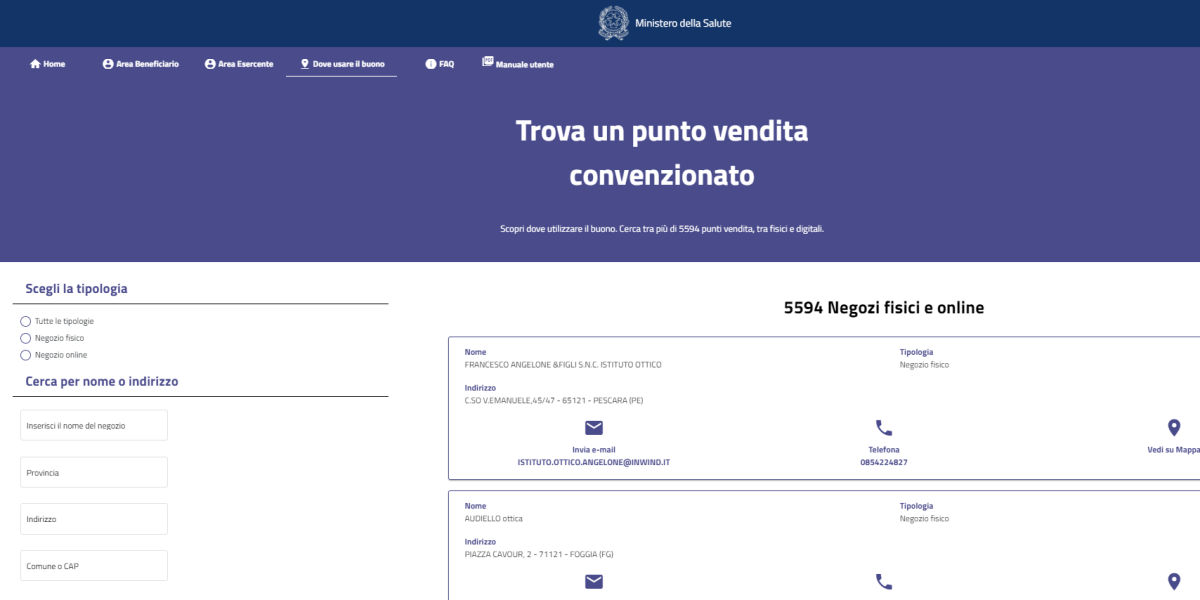The image size is (1200, 600).
Task: Select the Negozio fisico radio option
Action: tap(26, 338)
